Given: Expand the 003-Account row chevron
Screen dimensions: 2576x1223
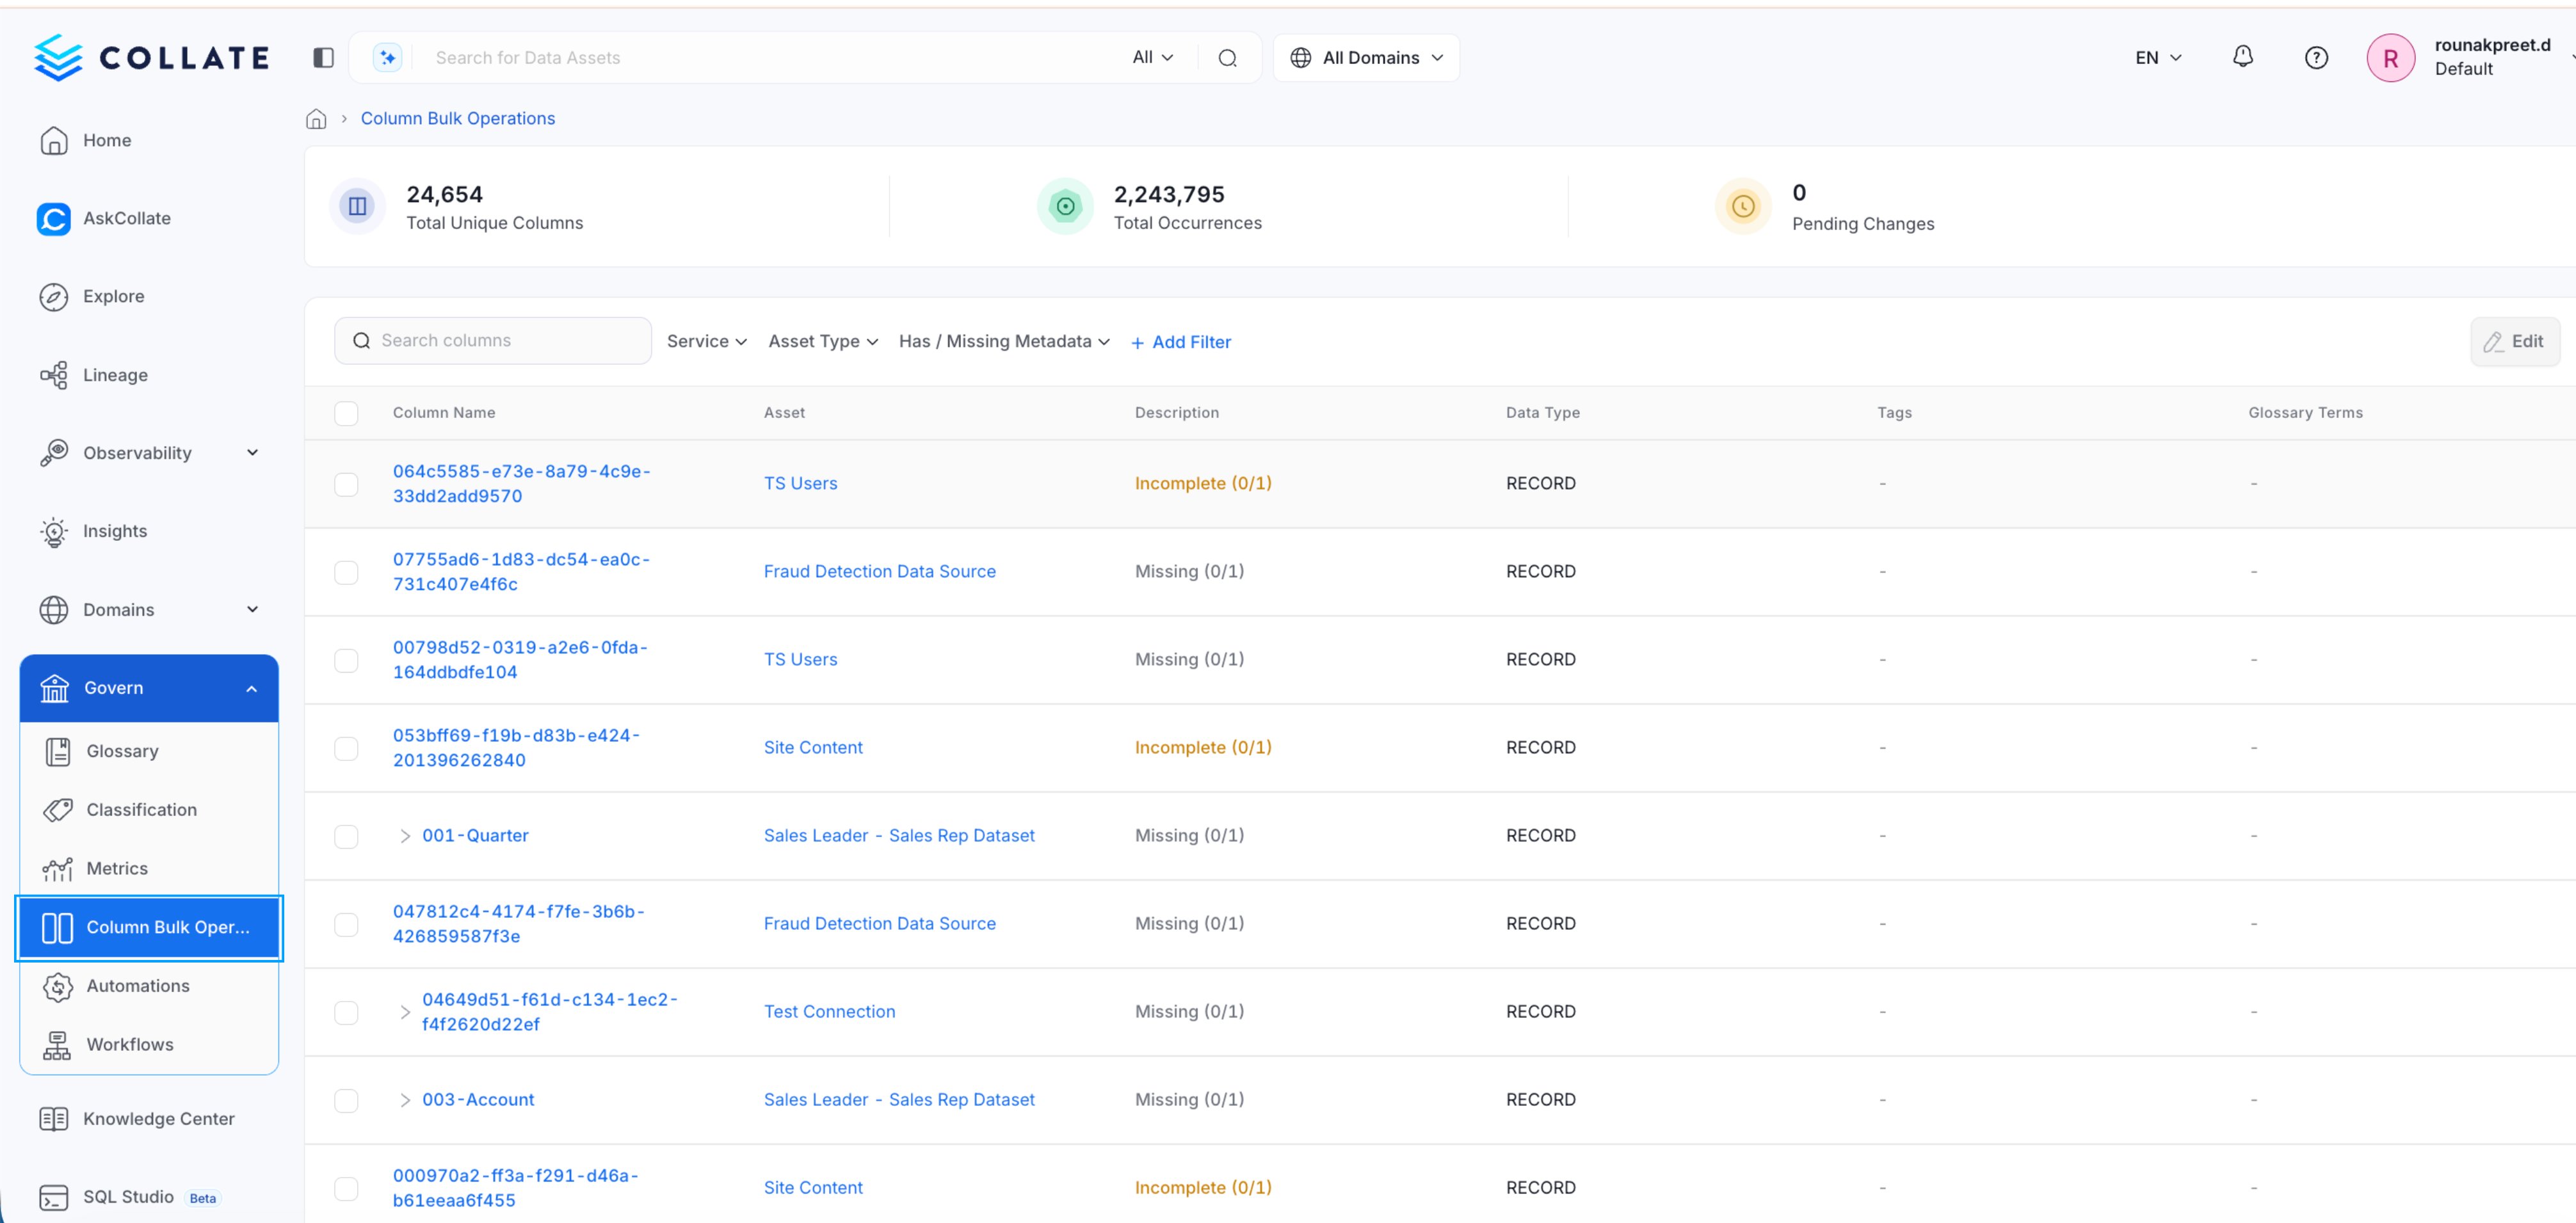Looking at the screenshot, I should coord(404,1100).
